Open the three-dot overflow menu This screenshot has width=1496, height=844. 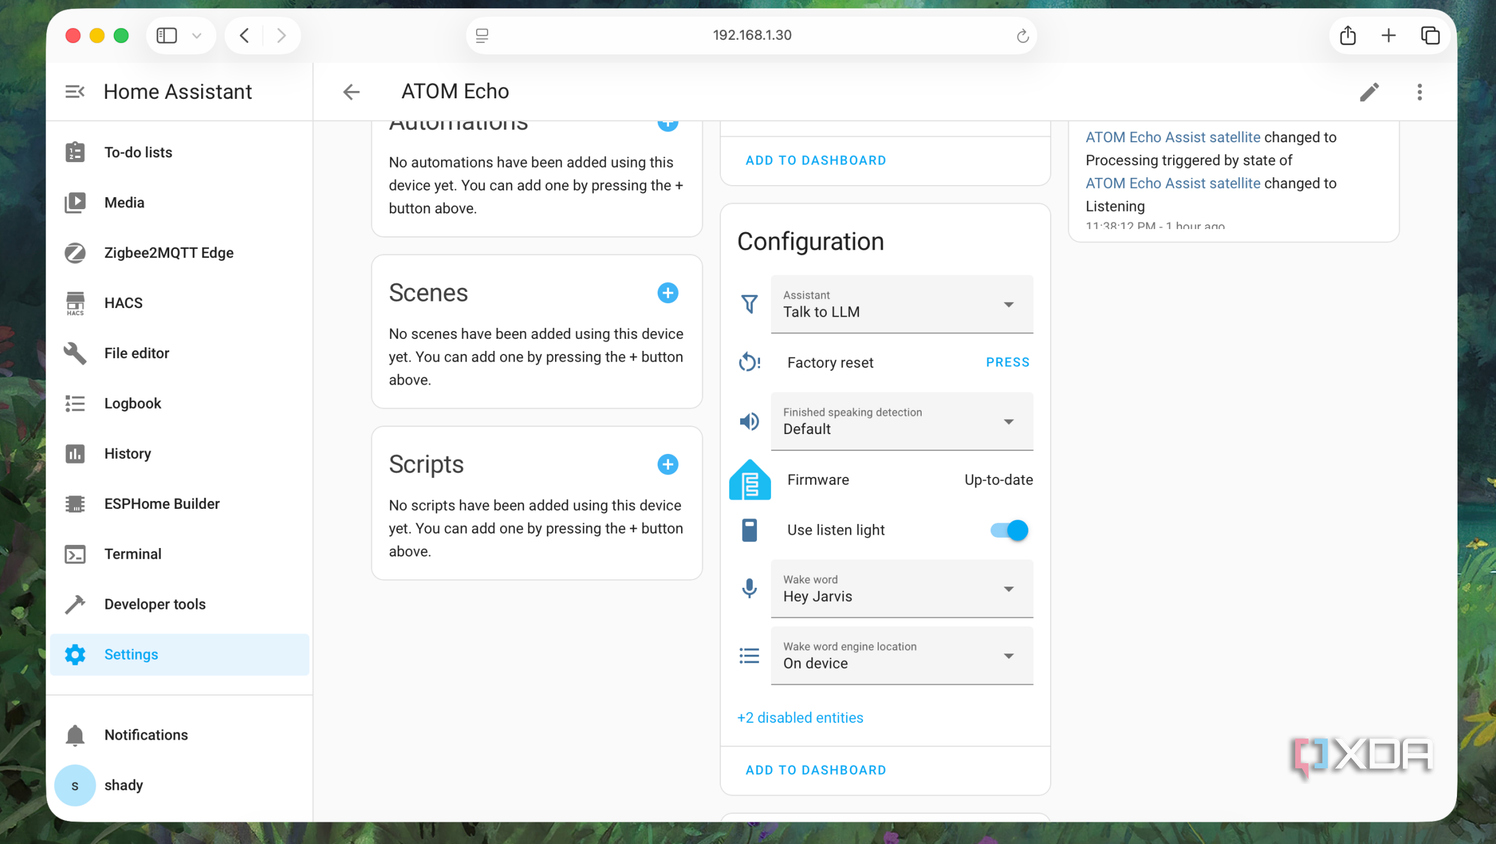click(1419, 92)
